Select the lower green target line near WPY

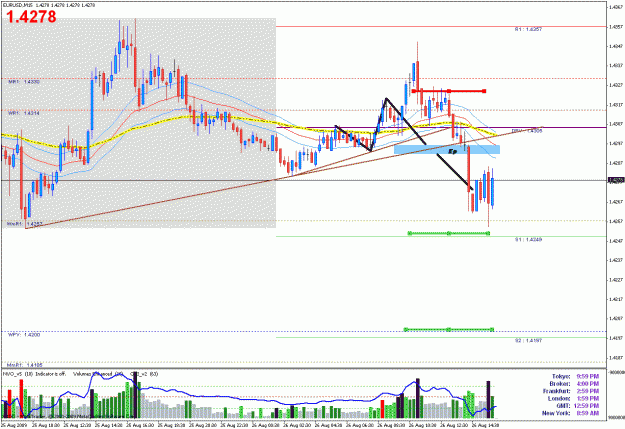click(x=449, y=329)
